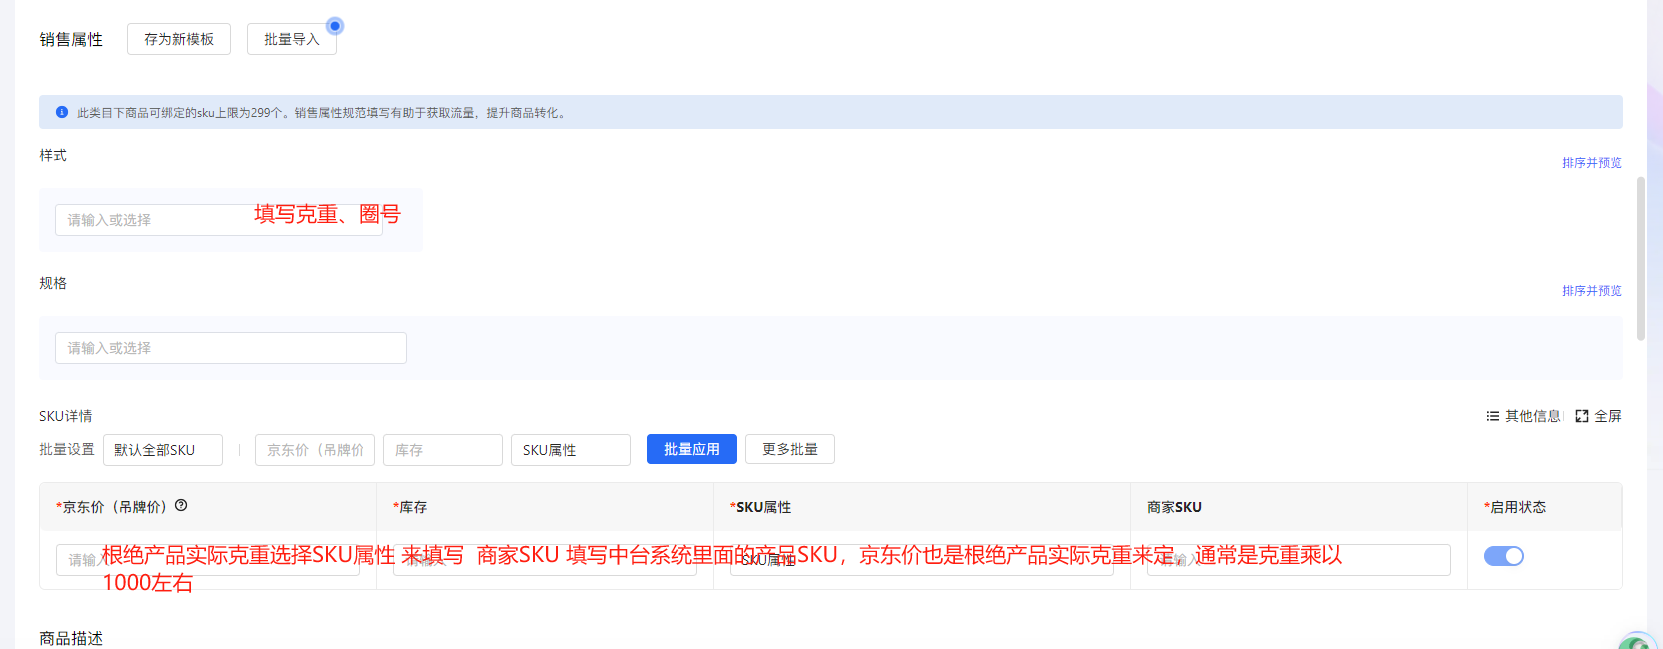The height and width of the screenshot is (649, 1663).
Task: Toggle the 启用状态 switch off
Action: click(1503, 556)
